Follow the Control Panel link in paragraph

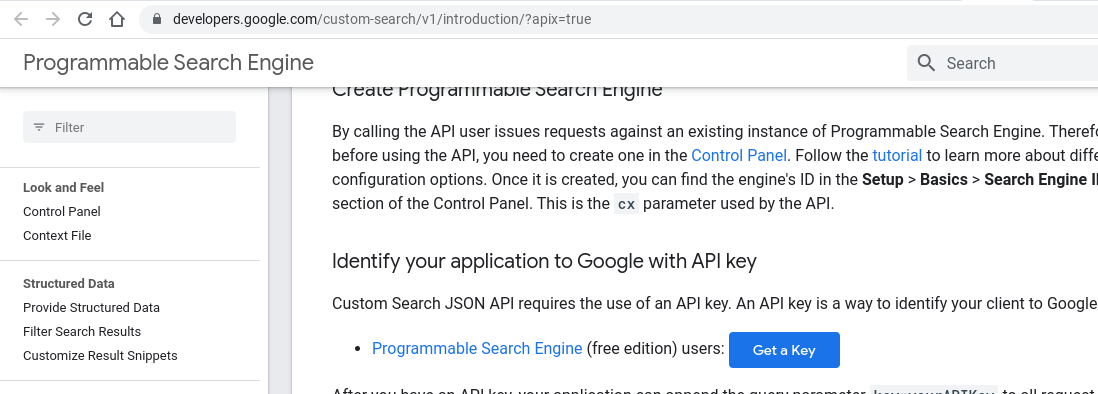click(x=739, y=155)
